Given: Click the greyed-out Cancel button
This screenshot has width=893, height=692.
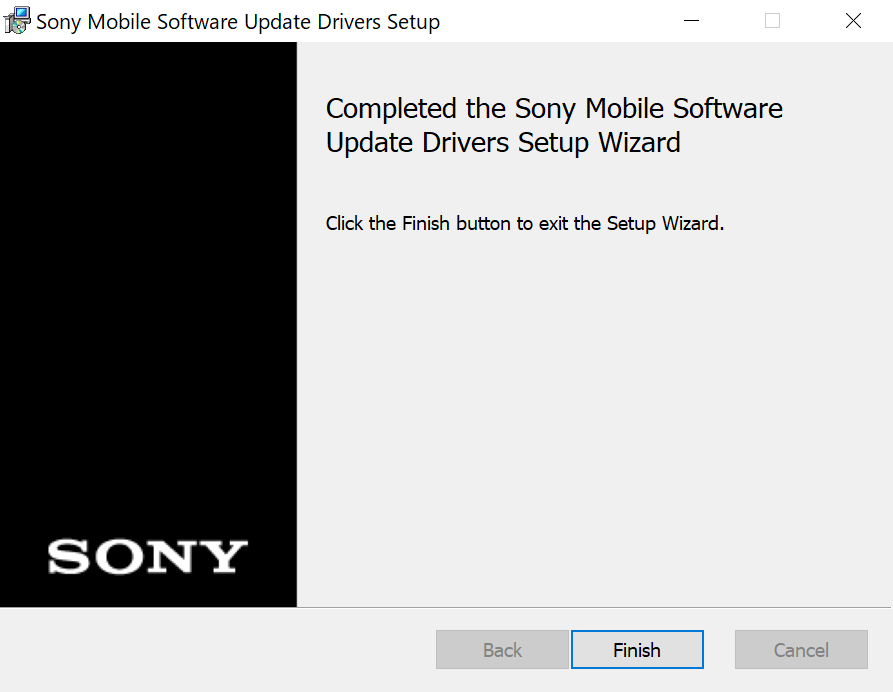Looking at the screenshot, I should [x=801, y=649].
